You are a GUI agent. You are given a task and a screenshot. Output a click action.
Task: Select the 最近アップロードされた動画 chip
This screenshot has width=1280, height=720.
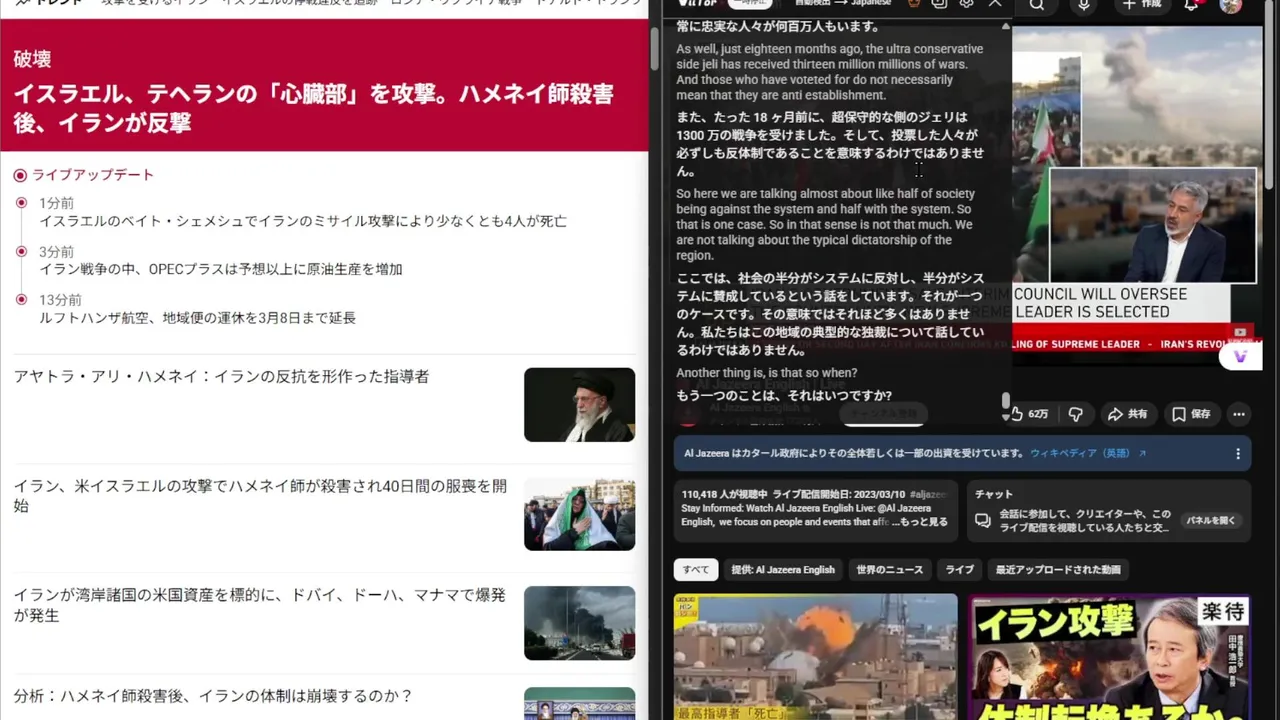[1058, 569]
